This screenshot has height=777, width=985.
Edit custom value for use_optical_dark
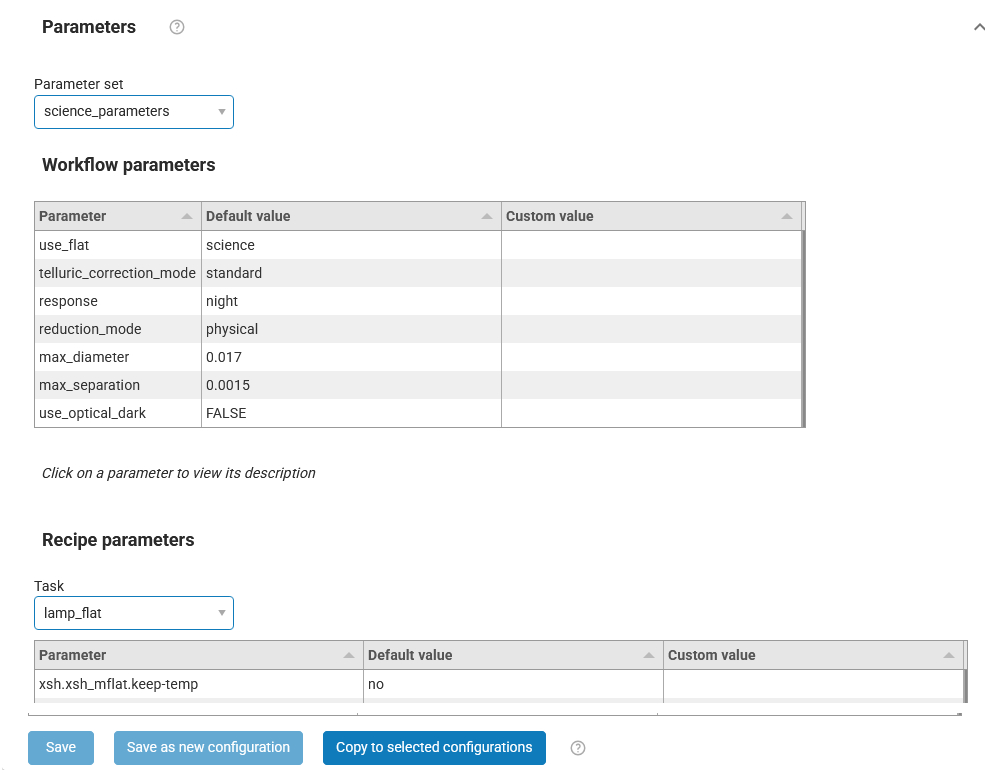651,413
